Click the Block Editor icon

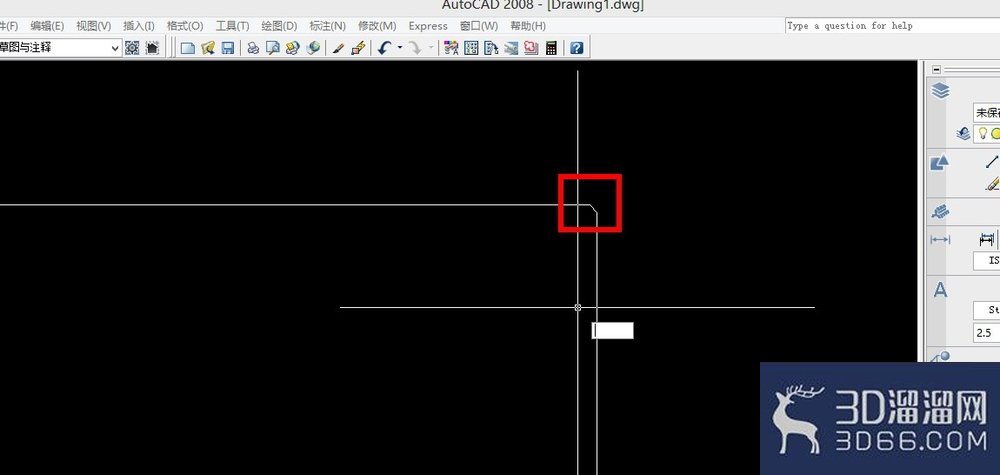click(x=358, y=48)
